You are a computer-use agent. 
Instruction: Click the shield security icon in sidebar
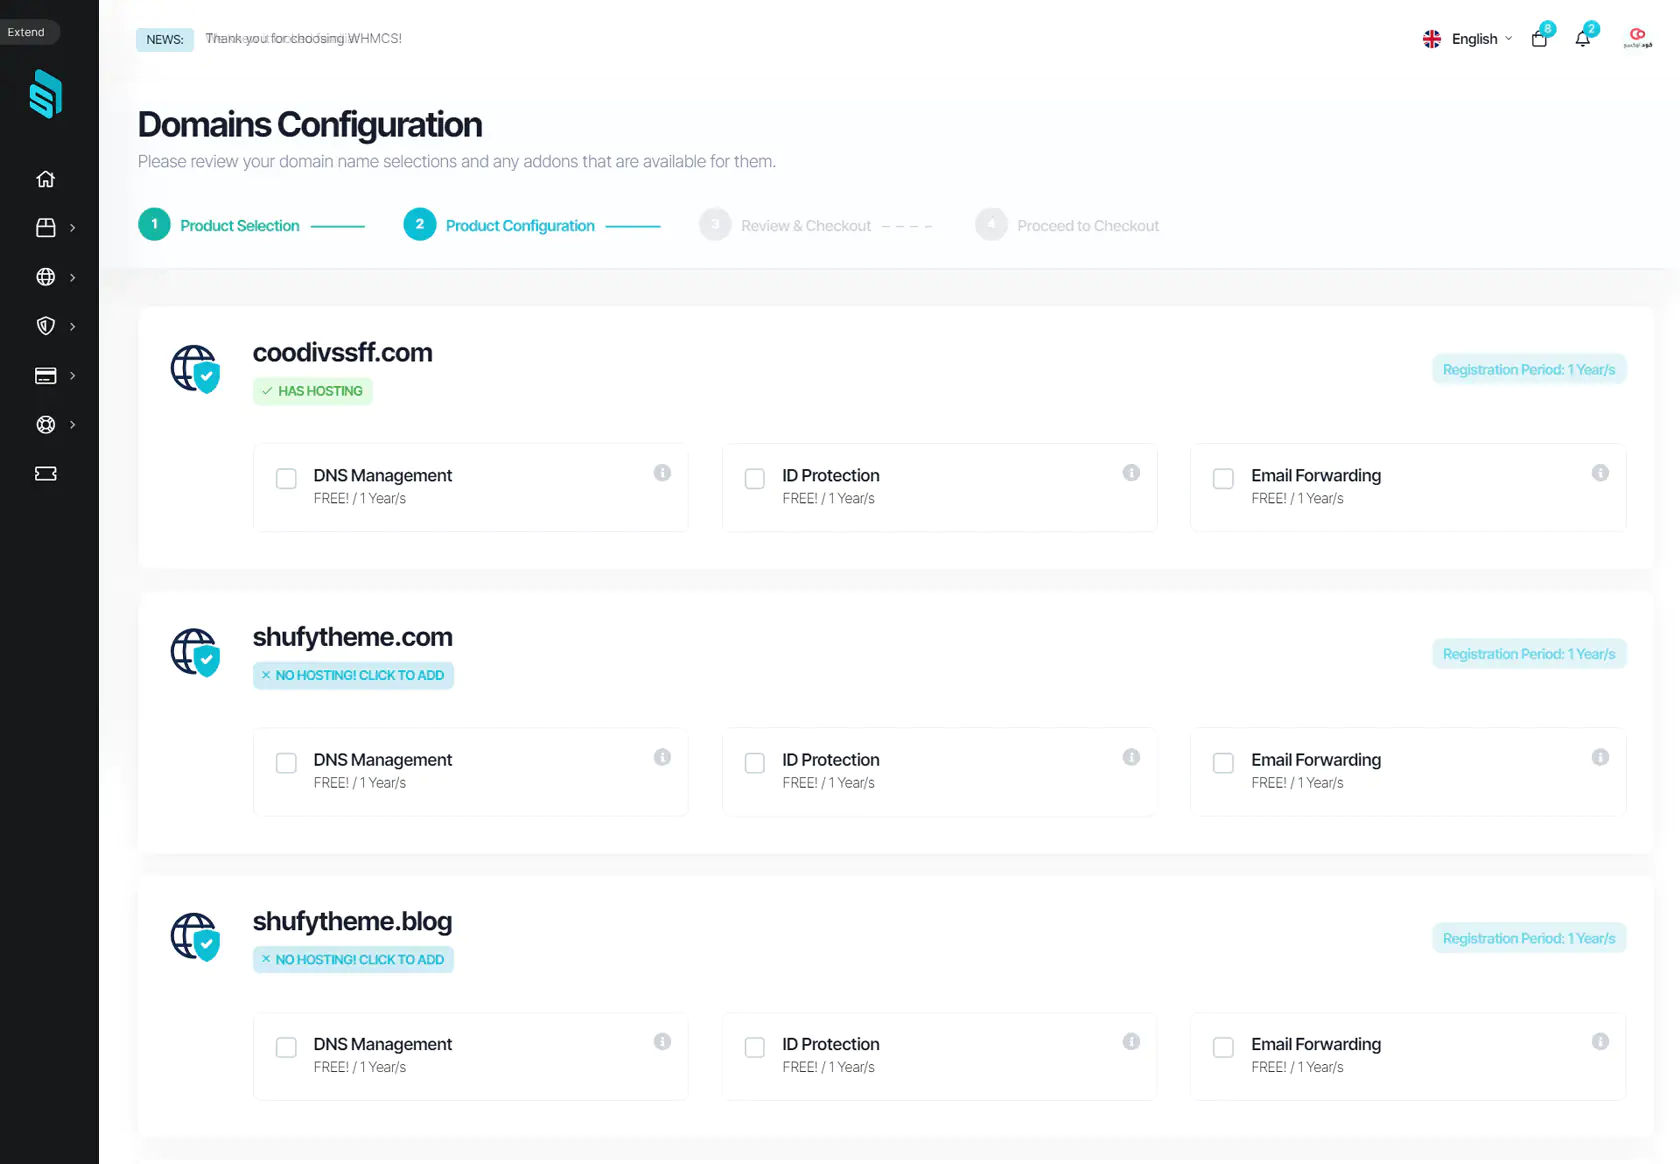[46, 326]
